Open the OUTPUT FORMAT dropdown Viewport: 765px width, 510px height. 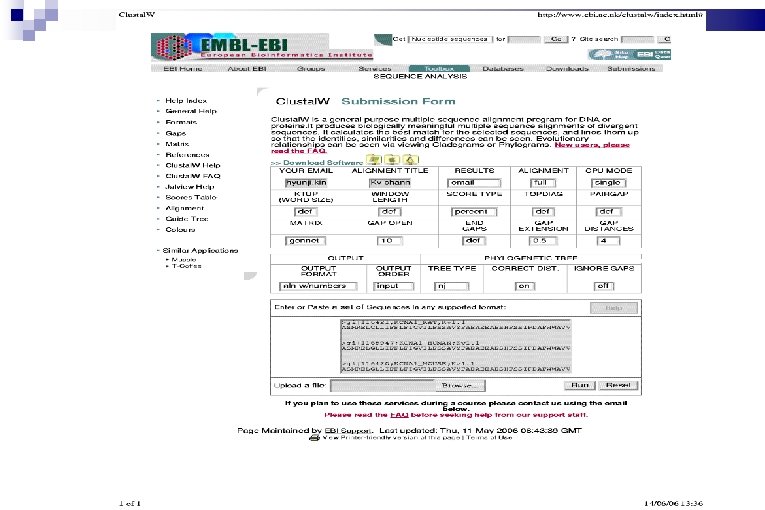click(x=318, y=286)
